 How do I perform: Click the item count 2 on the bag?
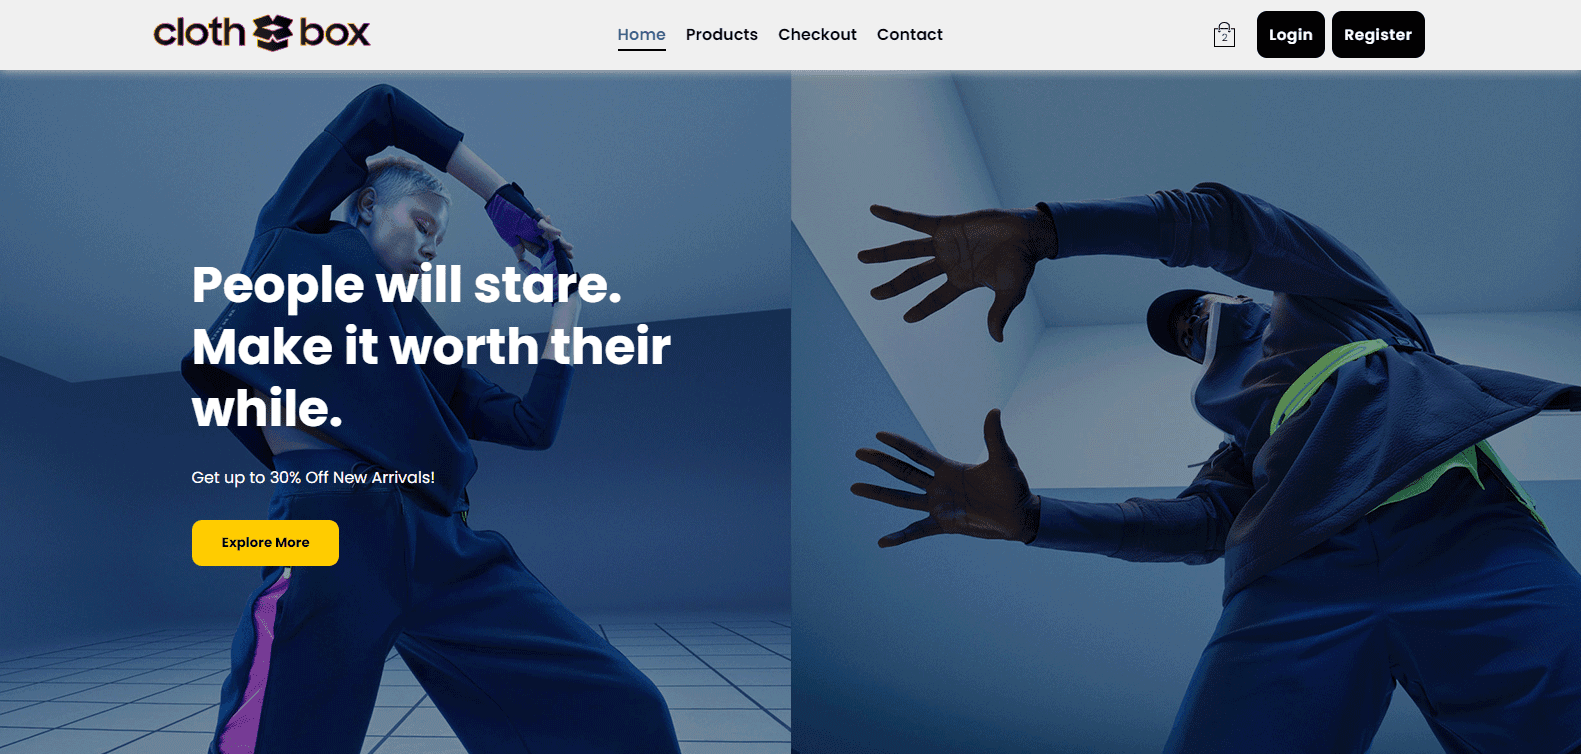(1224, 38)
